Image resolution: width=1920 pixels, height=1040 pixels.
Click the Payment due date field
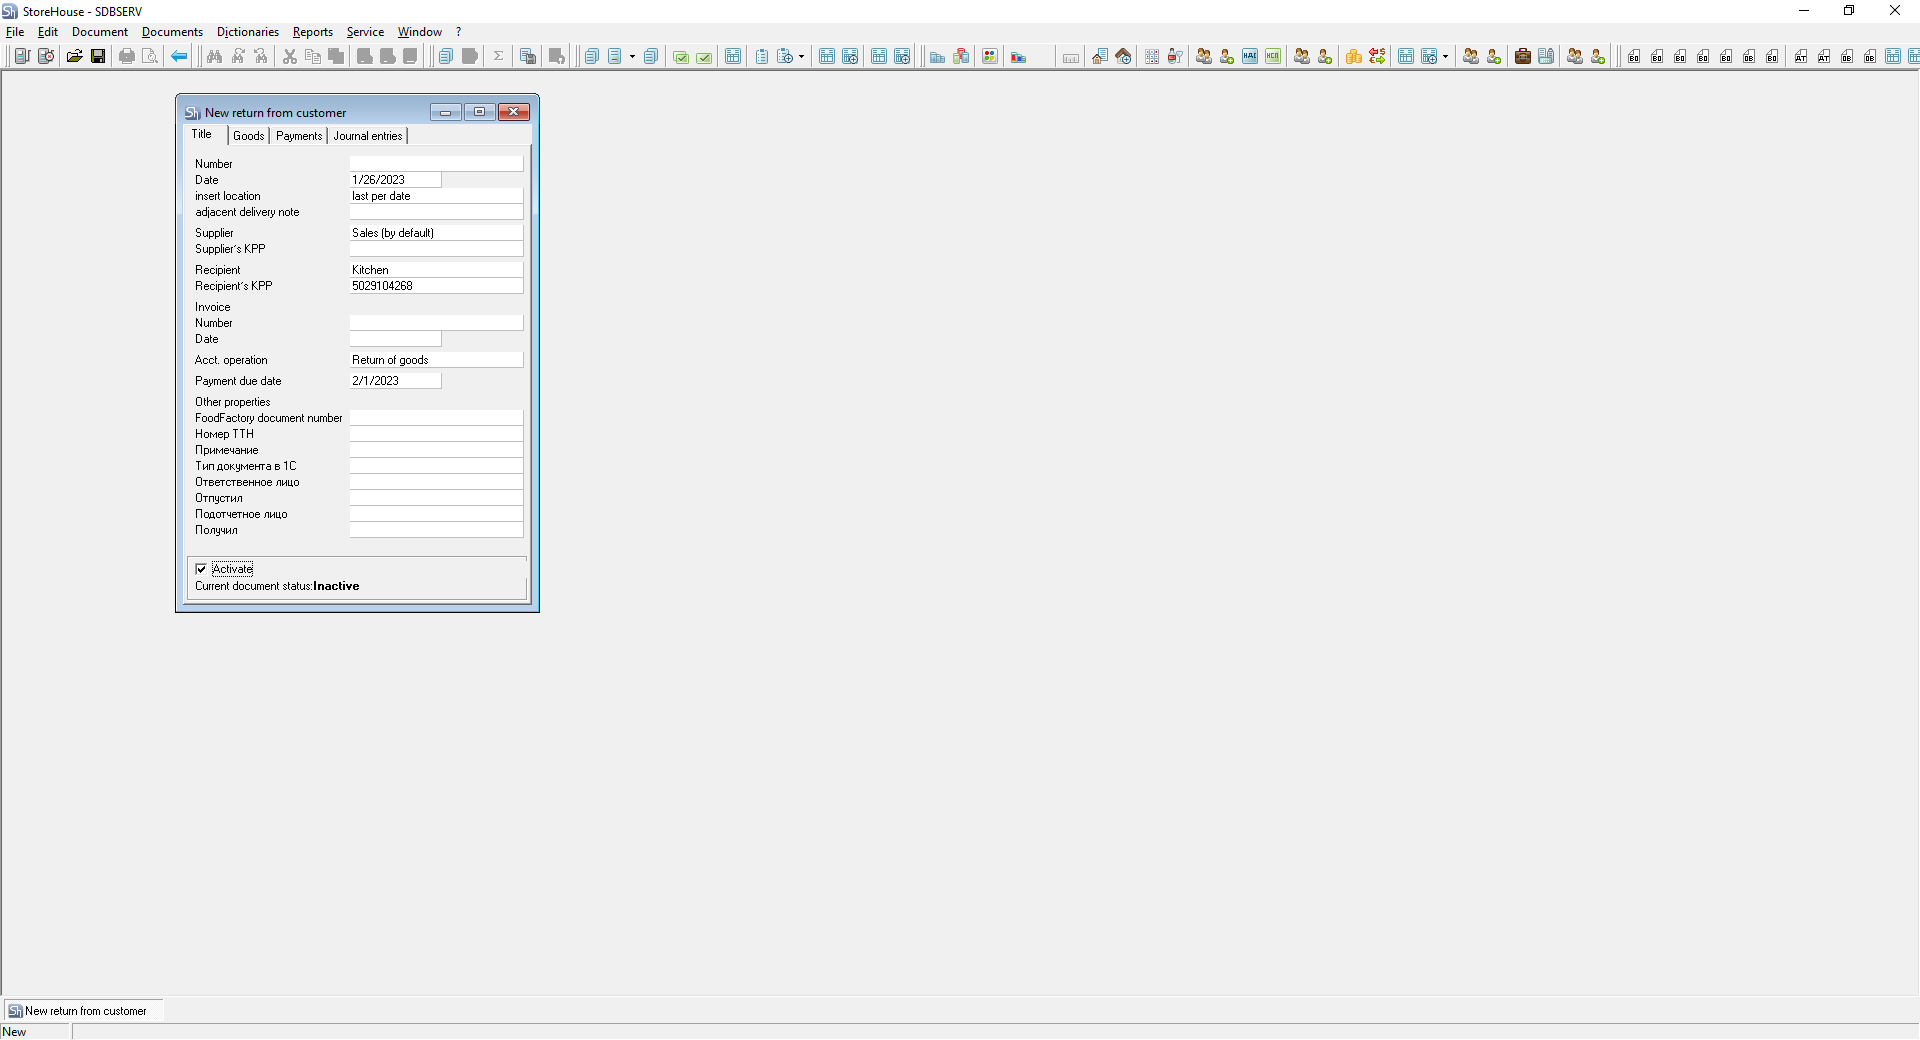394,381
